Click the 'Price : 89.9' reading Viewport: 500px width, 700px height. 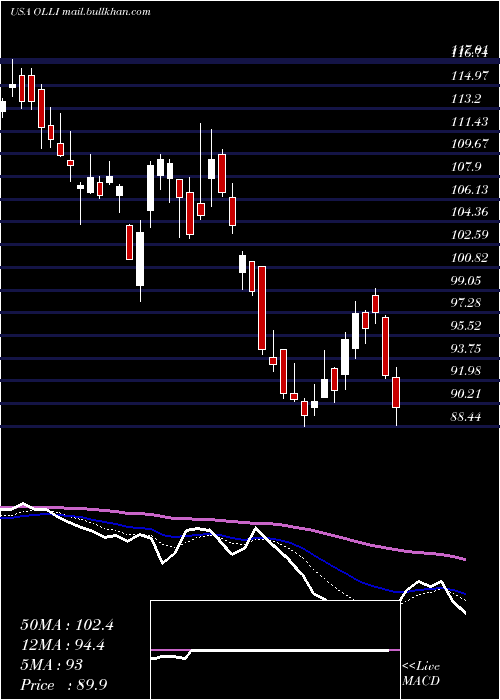(x=63, y=685)
